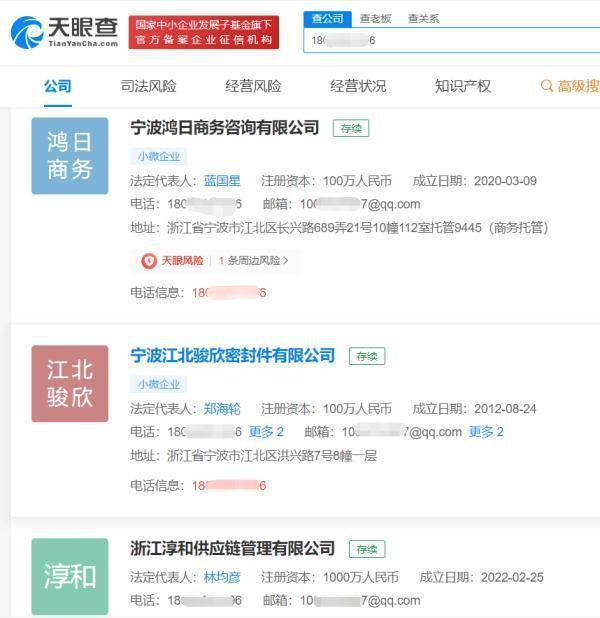Click phone info number under 宁波鸿日商务

[x=229, y=292]
